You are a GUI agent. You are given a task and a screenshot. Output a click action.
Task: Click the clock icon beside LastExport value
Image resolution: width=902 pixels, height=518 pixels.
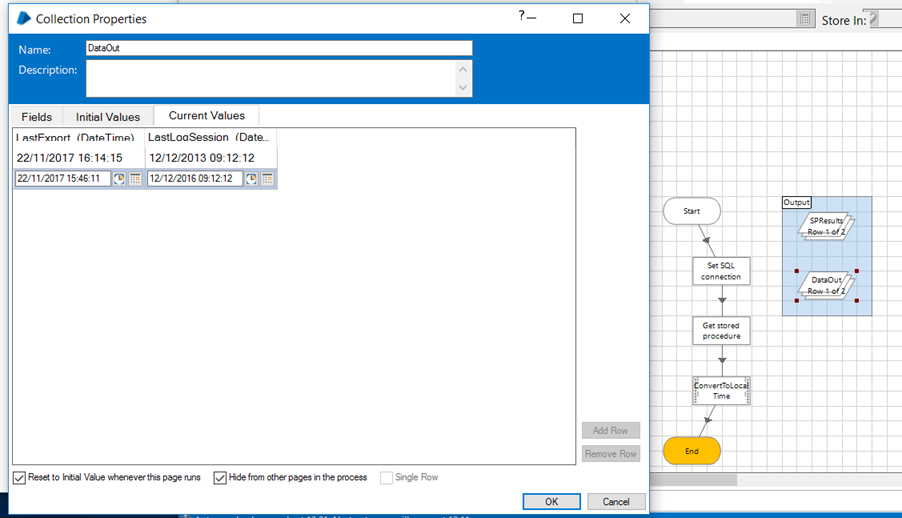click(119, 179)
